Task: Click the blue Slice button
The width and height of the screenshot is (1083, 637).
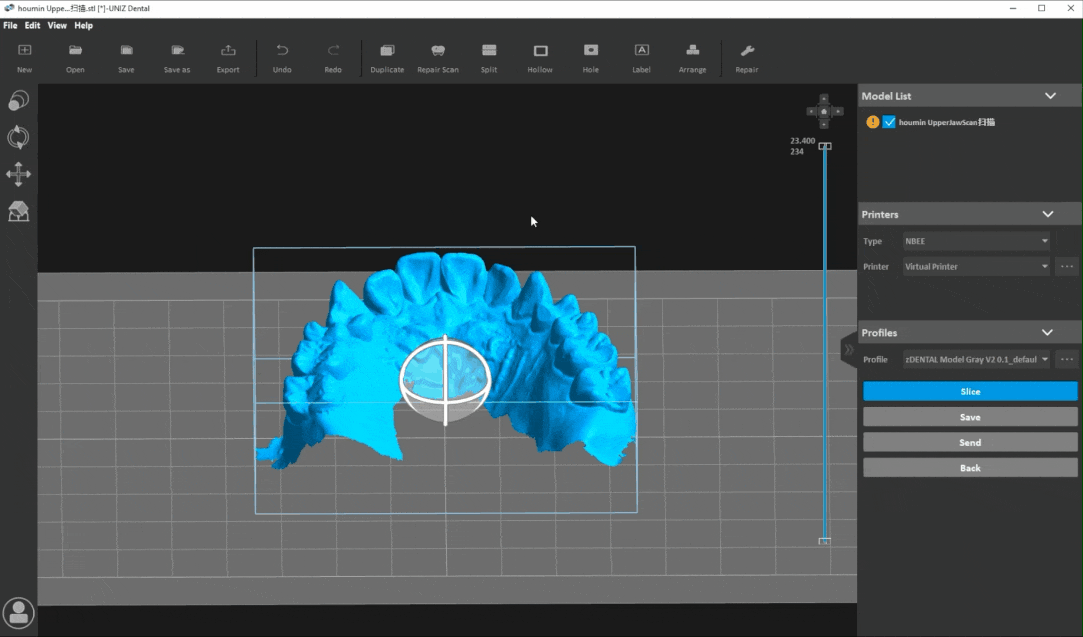Action: coord(970,392)
